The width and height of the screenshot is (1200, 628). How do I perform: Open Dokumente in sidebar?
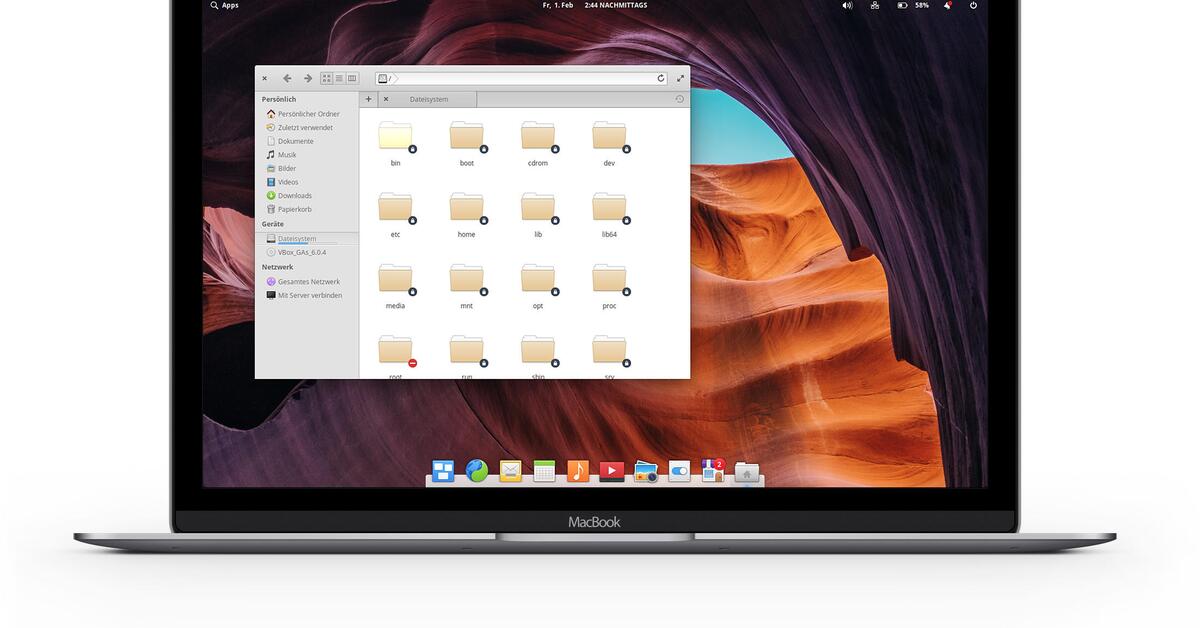pos(290,141)
